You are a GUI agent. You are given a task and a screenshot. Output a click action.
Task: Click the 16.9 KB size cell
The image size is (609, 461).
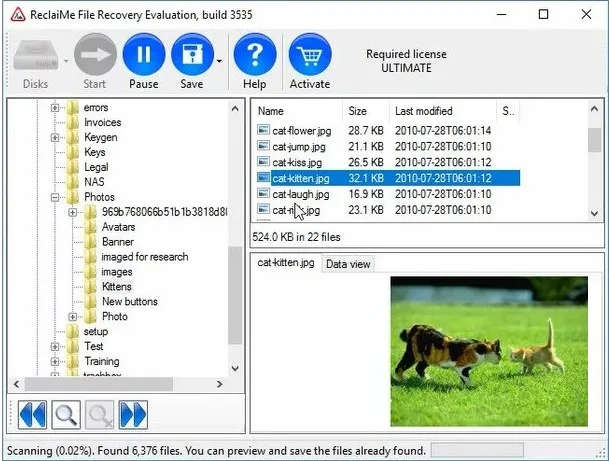365,194
